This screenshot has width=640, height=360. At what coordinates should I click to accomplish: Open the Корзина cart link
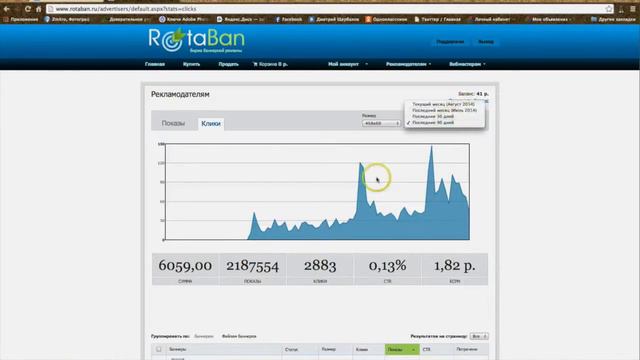click(x=270, y=64)
